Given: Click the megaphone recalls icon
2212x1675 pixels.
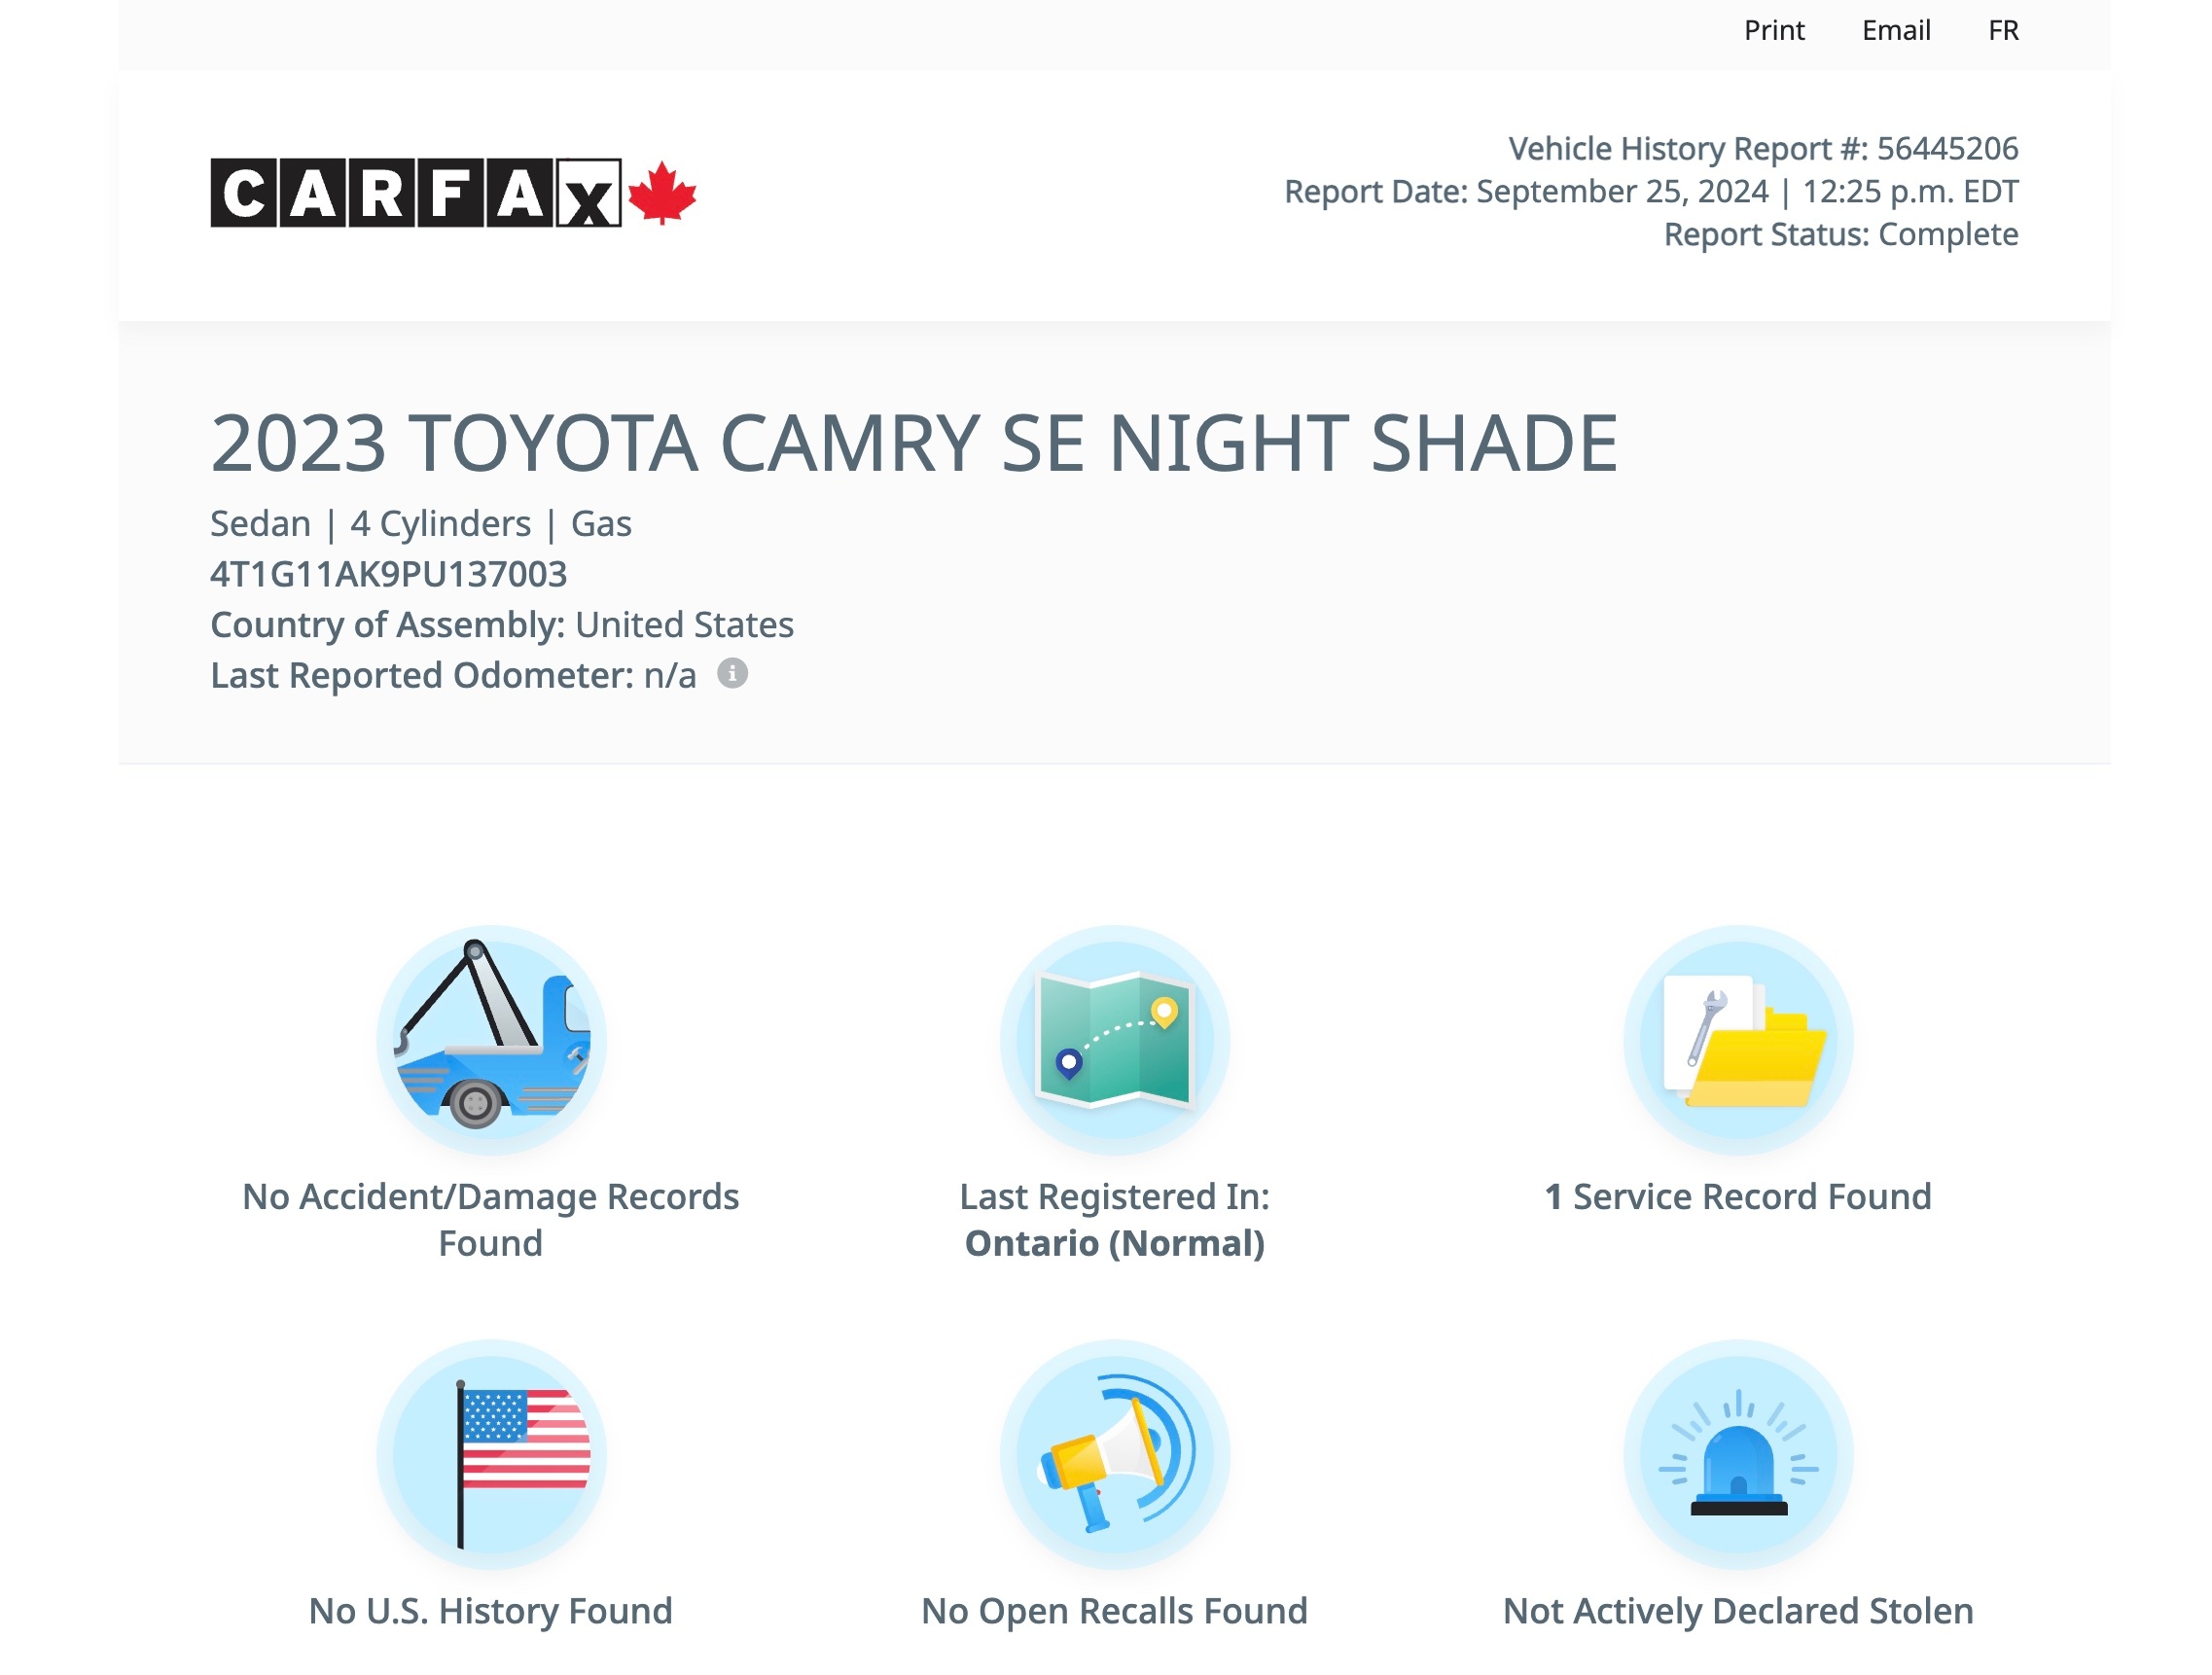Looking at the screenshot, I should pos(1115,1454).
